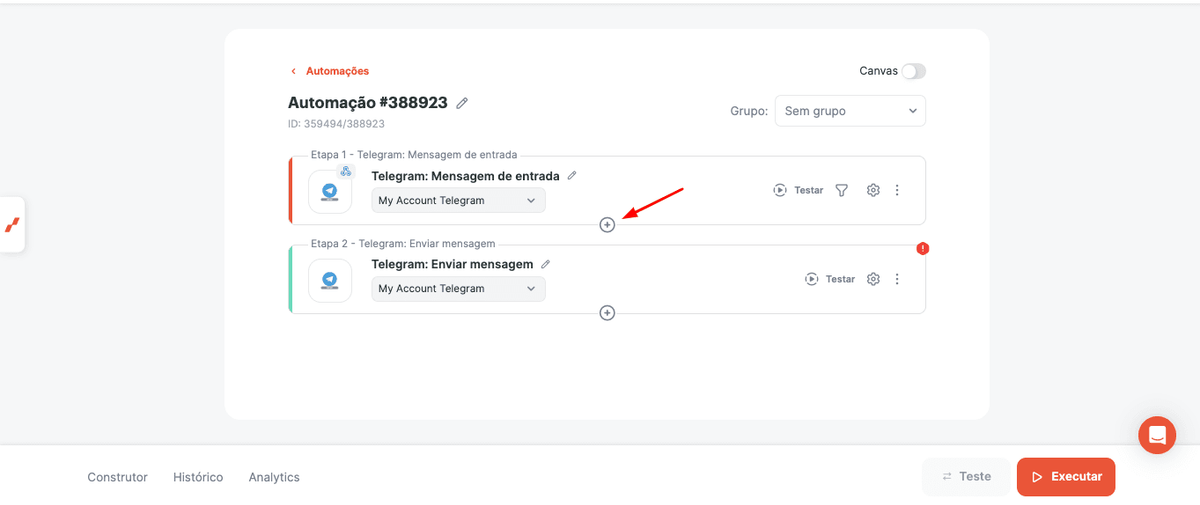Click the 'Automação #388923' title

click(x=368, y=103)
